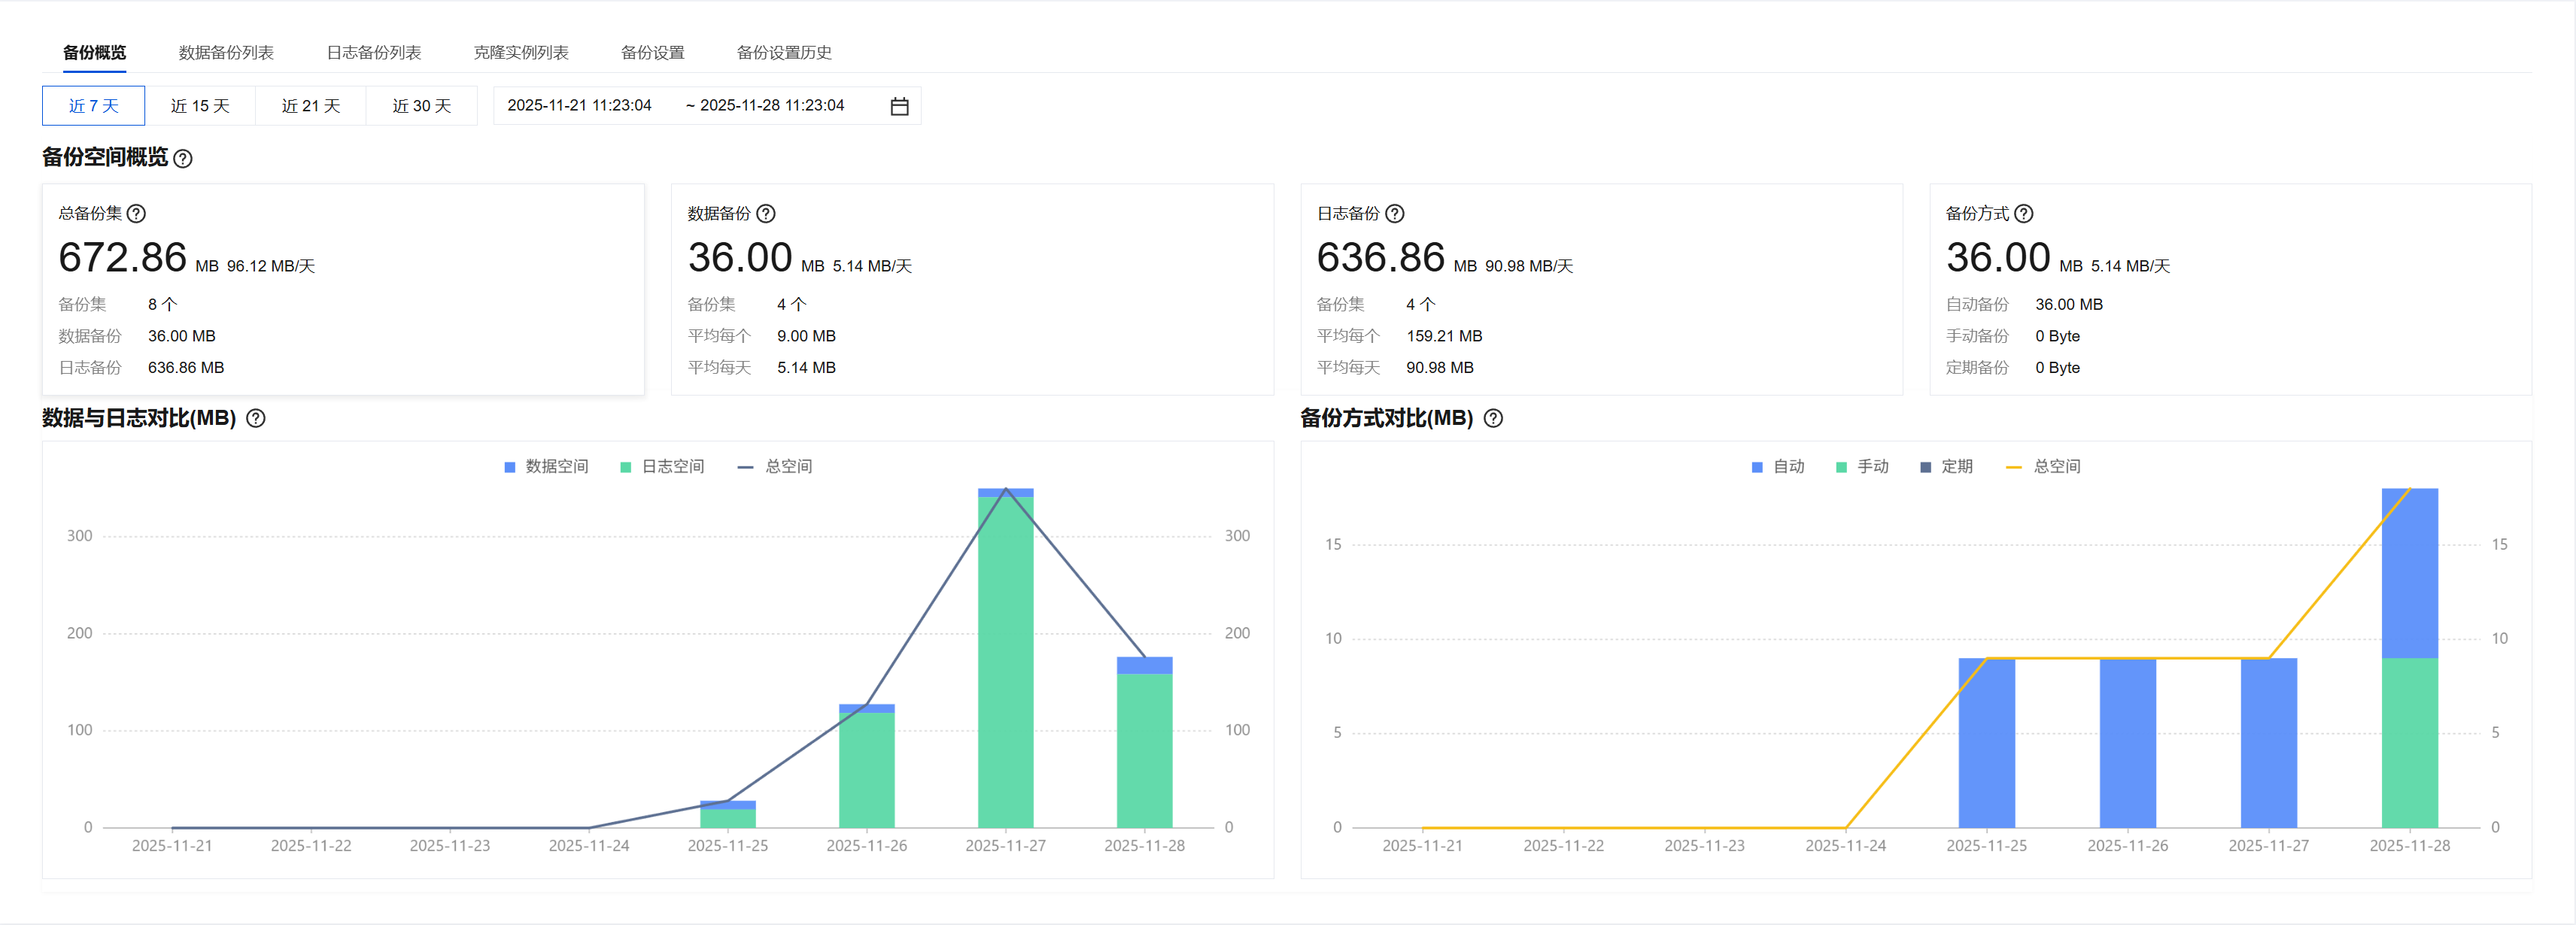This screenshot has width=2576, height=925.
Task: Switch to 数据备份列表 tab
Action: coord(226,53)
